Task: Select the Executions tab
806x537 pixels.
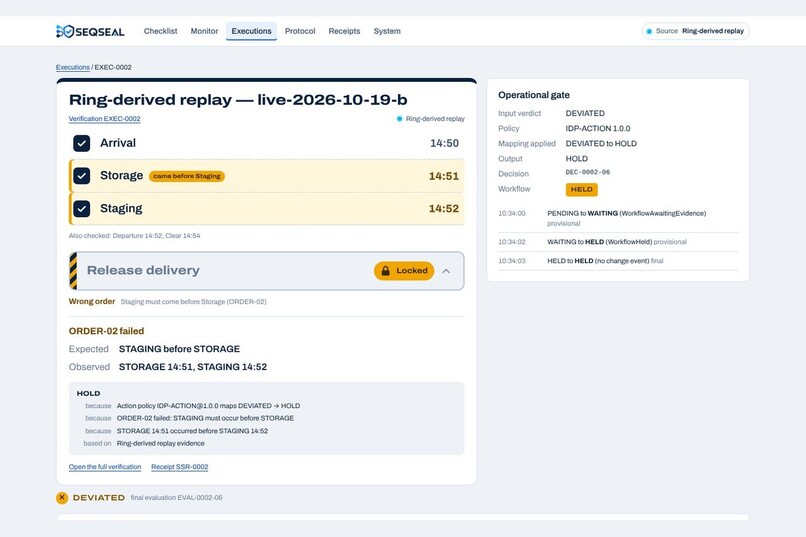Action: tap(251, 31)
